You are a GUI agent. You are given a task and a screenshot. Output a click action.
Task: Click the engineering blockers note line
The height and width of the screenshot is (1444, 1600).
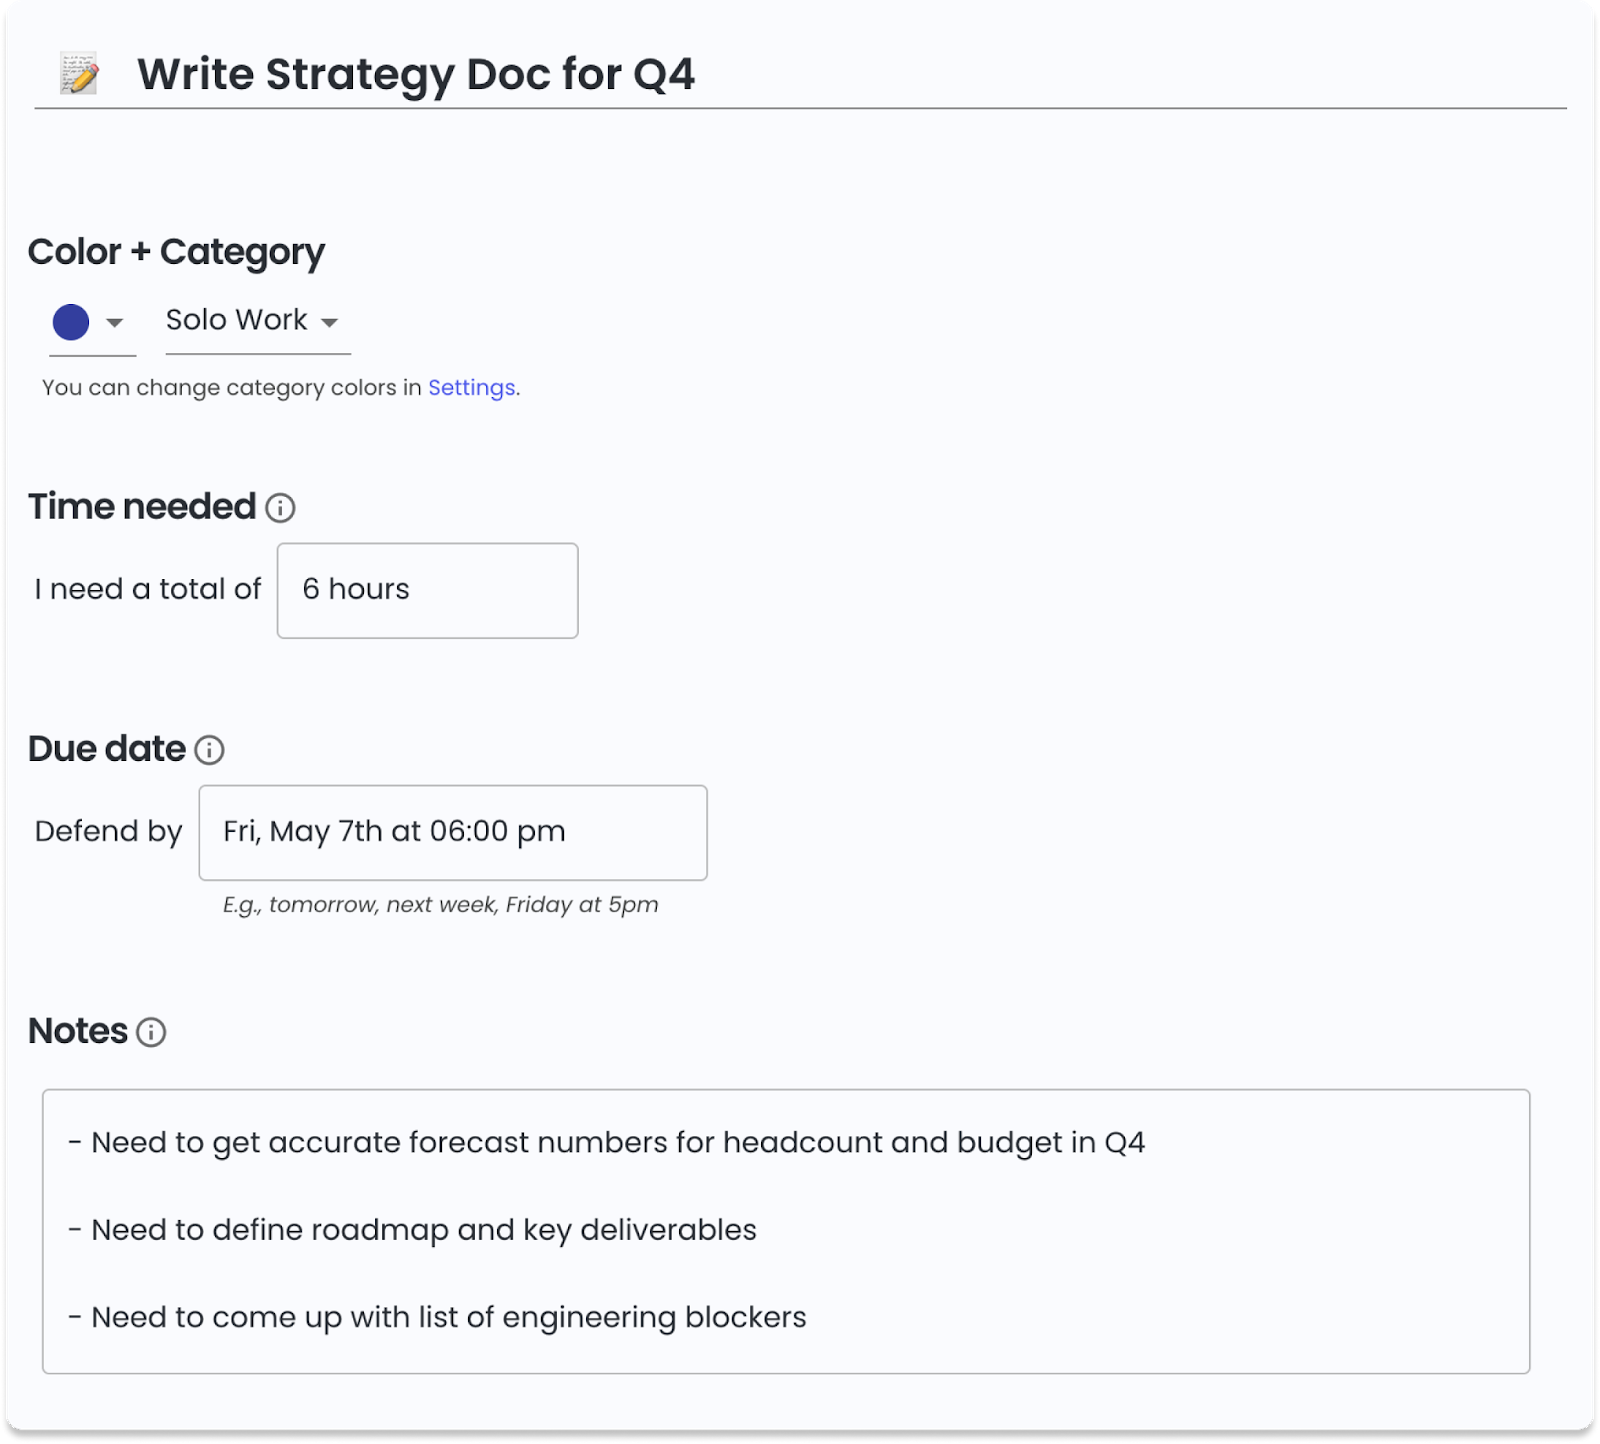(437, 1318)
